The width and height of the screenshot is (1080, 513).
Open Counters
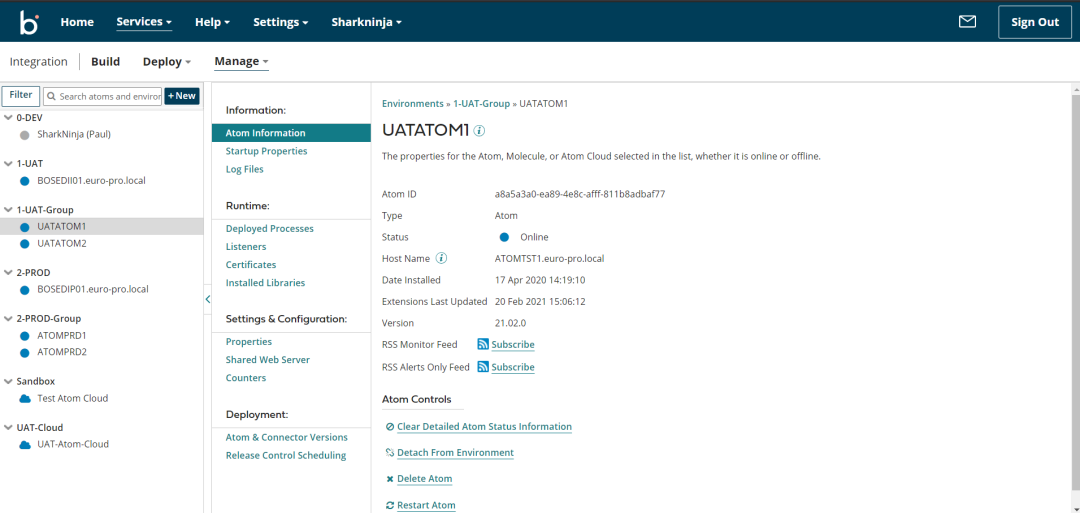point(246,378)
